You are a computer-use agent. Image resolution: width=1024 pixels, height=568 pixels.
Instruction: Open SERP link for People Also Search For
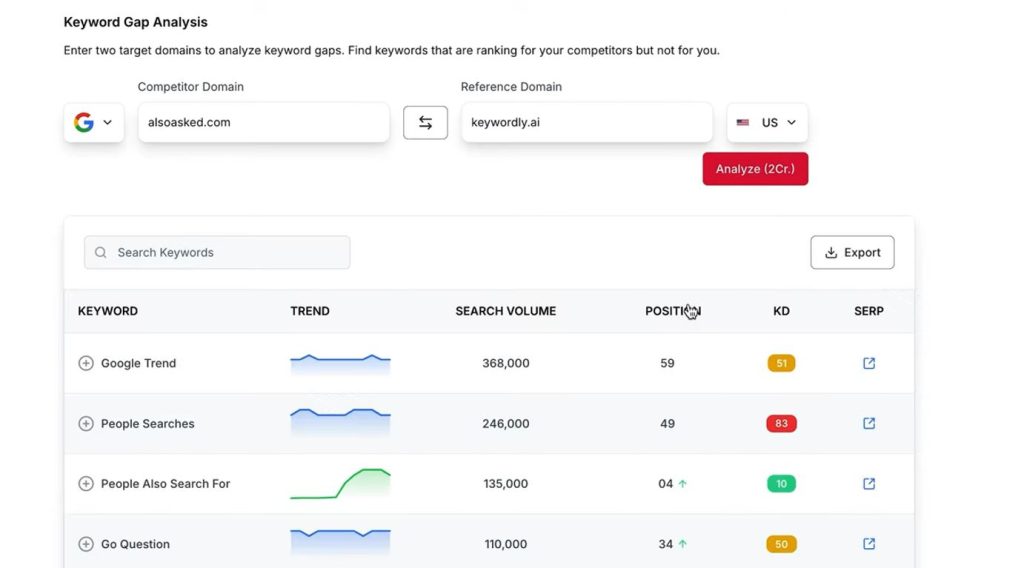pyautogui.click(x=868, y=484)
